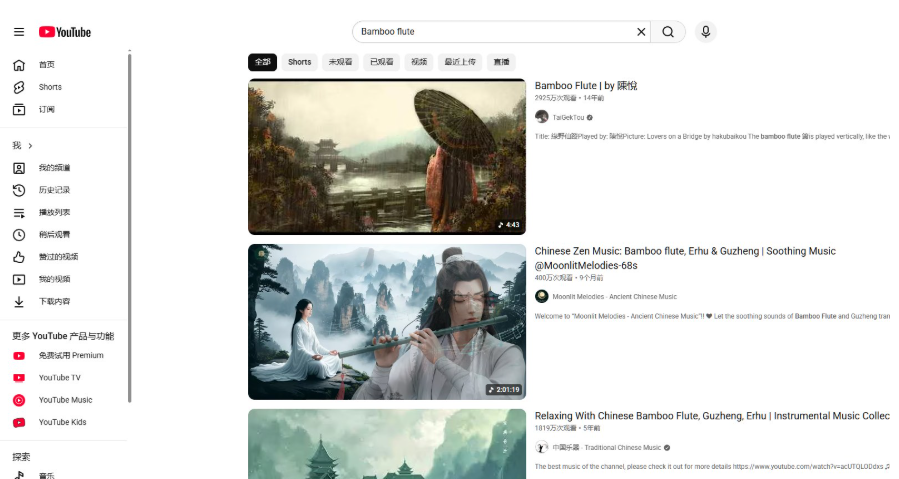Click TaiGekTou channel avatar
899x479 pixels.
[x=542, y=117]
